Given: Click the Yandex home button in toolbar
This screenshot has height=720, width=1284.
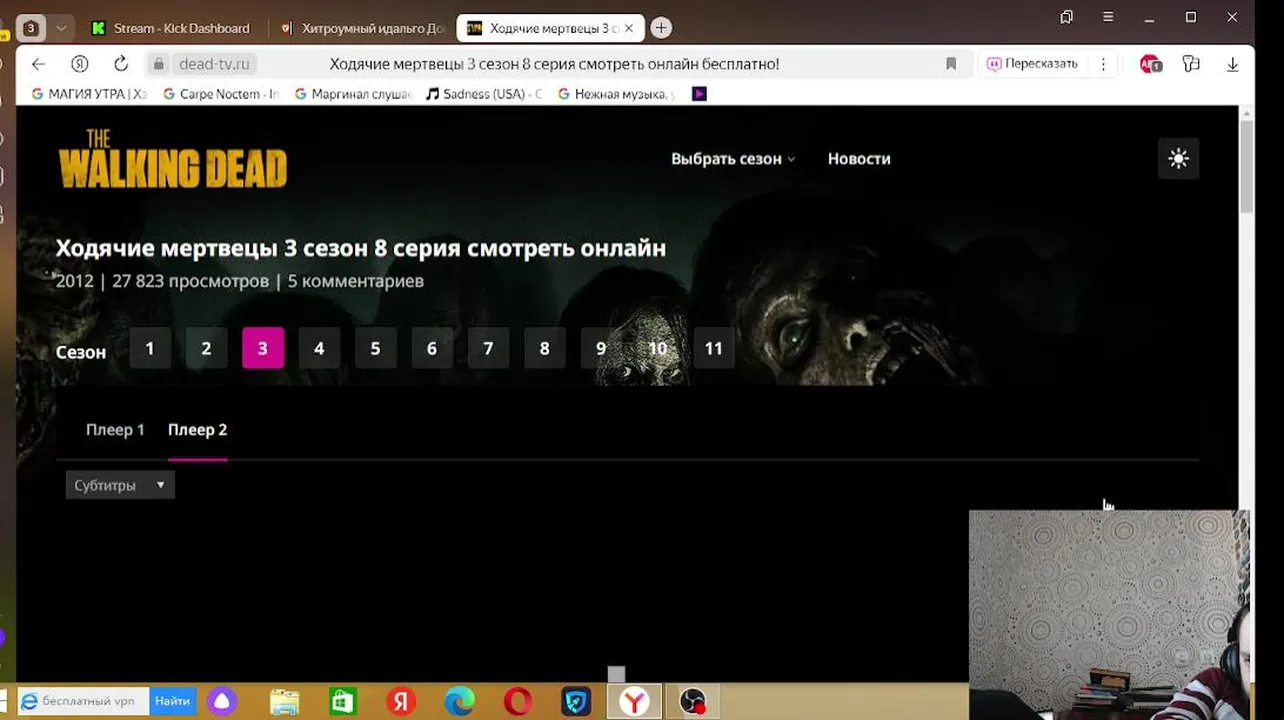Looking at the screenshot, I should click(80, 64).
